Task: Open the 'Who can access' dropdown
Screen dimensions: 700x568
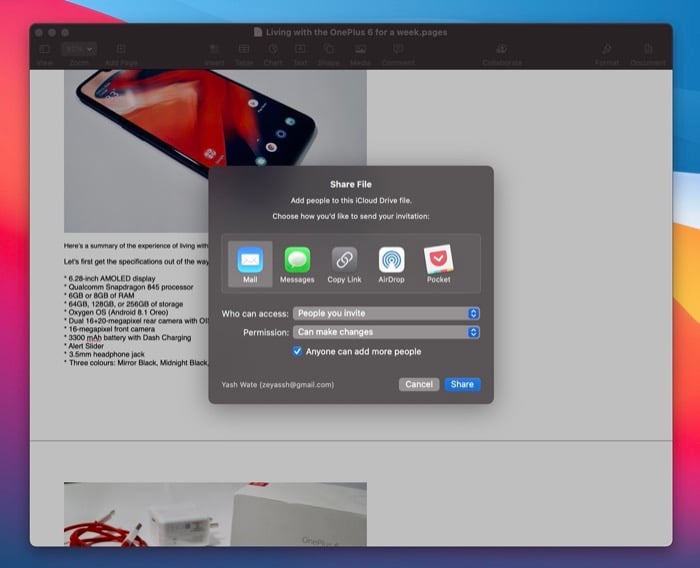Action: coord(386,313)
